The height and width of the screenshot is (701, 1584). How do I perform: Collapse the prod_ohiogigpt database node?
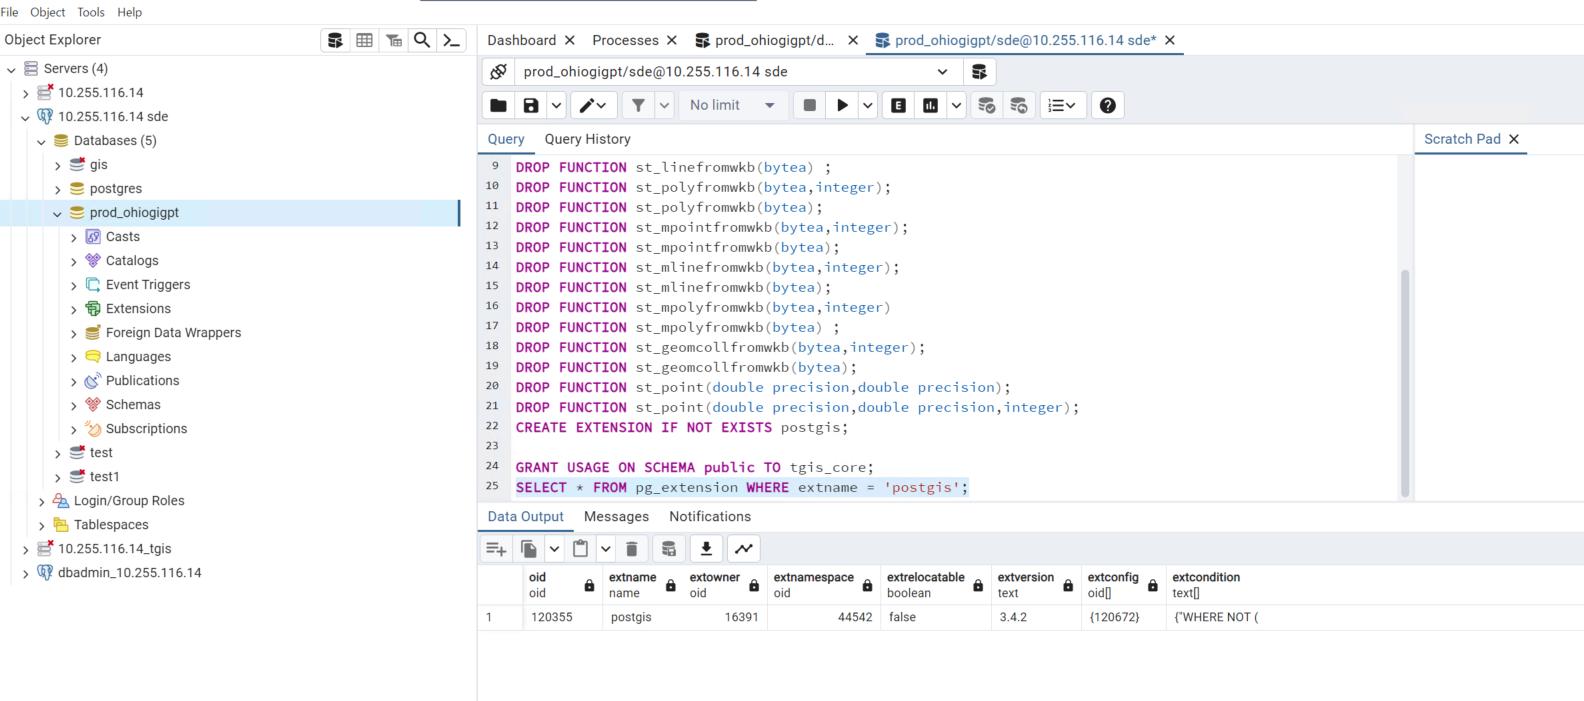point(57,213)
